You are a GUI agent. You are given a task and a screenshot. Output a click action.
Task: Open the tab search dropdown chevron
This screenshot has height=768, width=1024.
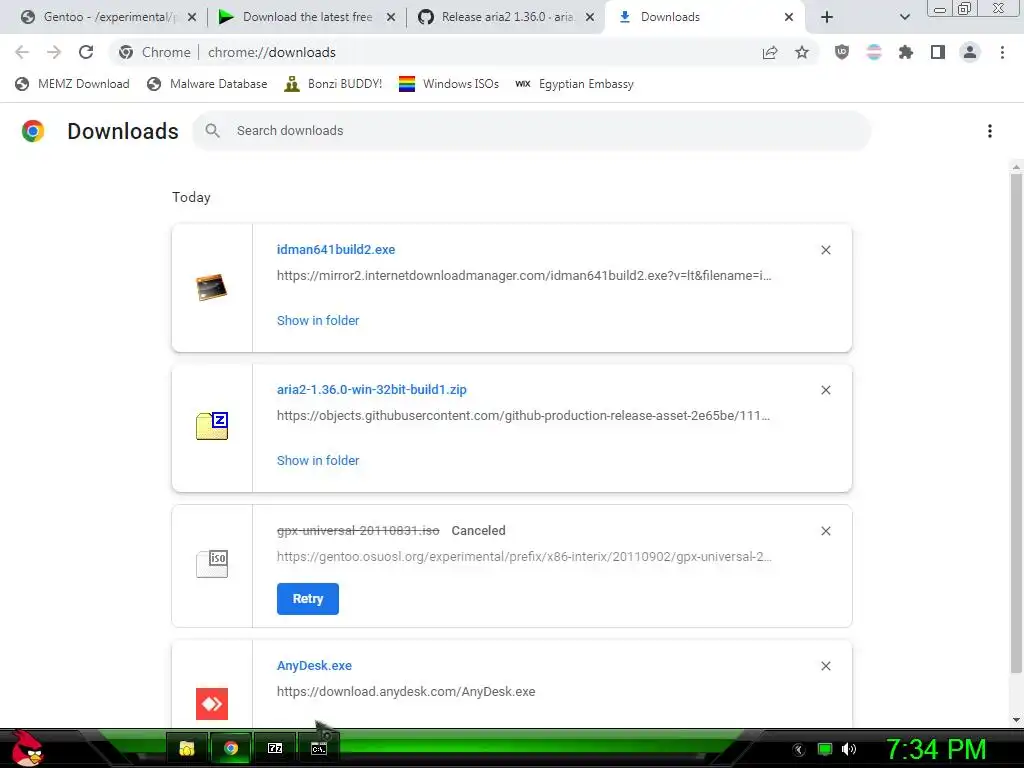pyautogui.click(x=904, y=17)
